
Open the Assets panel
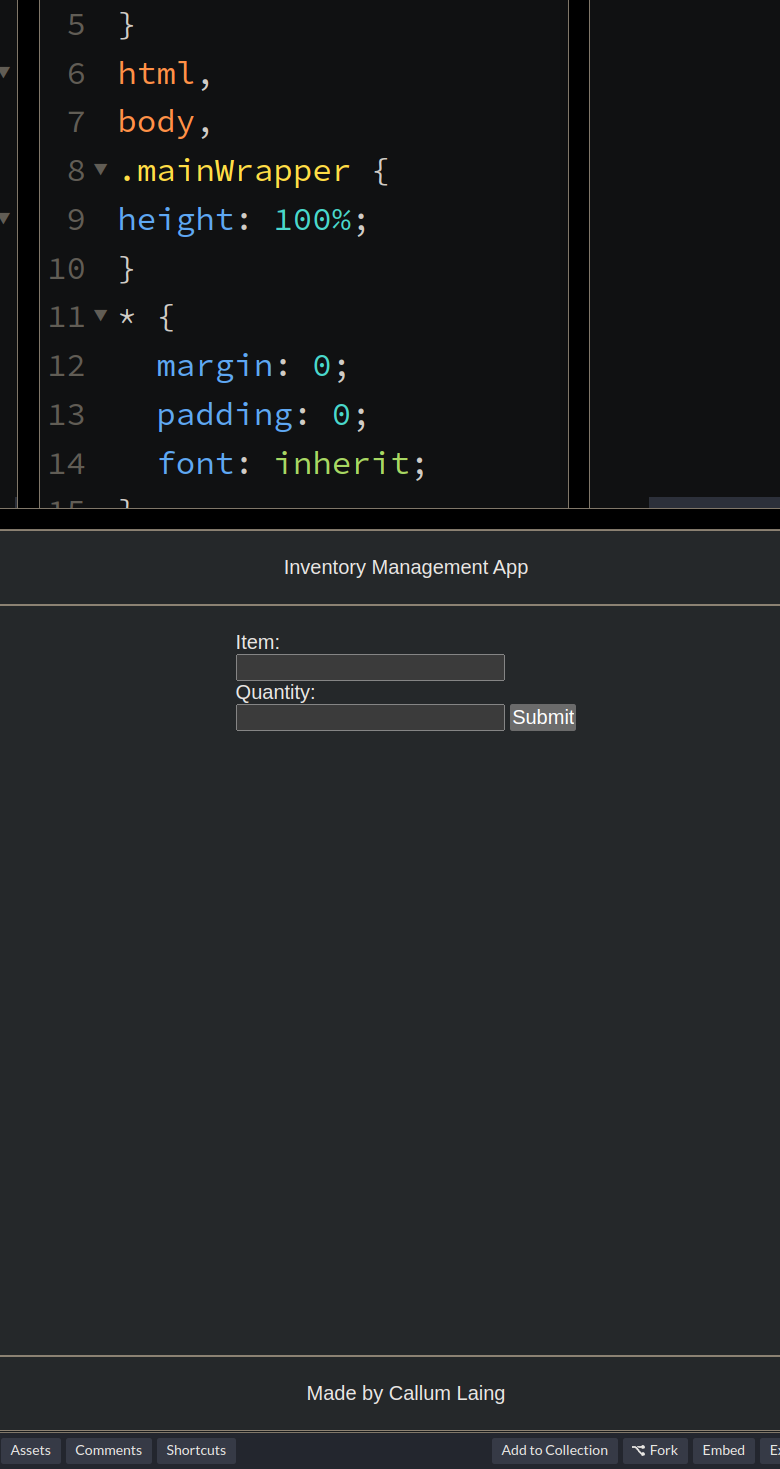click(x=31, y=1450)
